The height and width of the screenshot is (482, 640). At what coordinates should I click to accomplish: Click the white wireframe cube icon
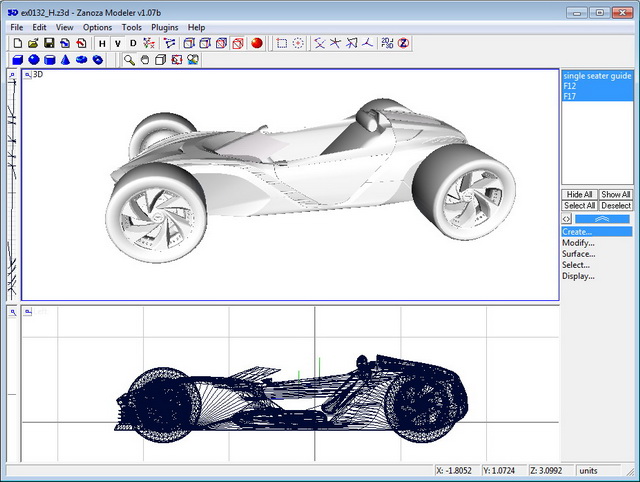[160, 60]
